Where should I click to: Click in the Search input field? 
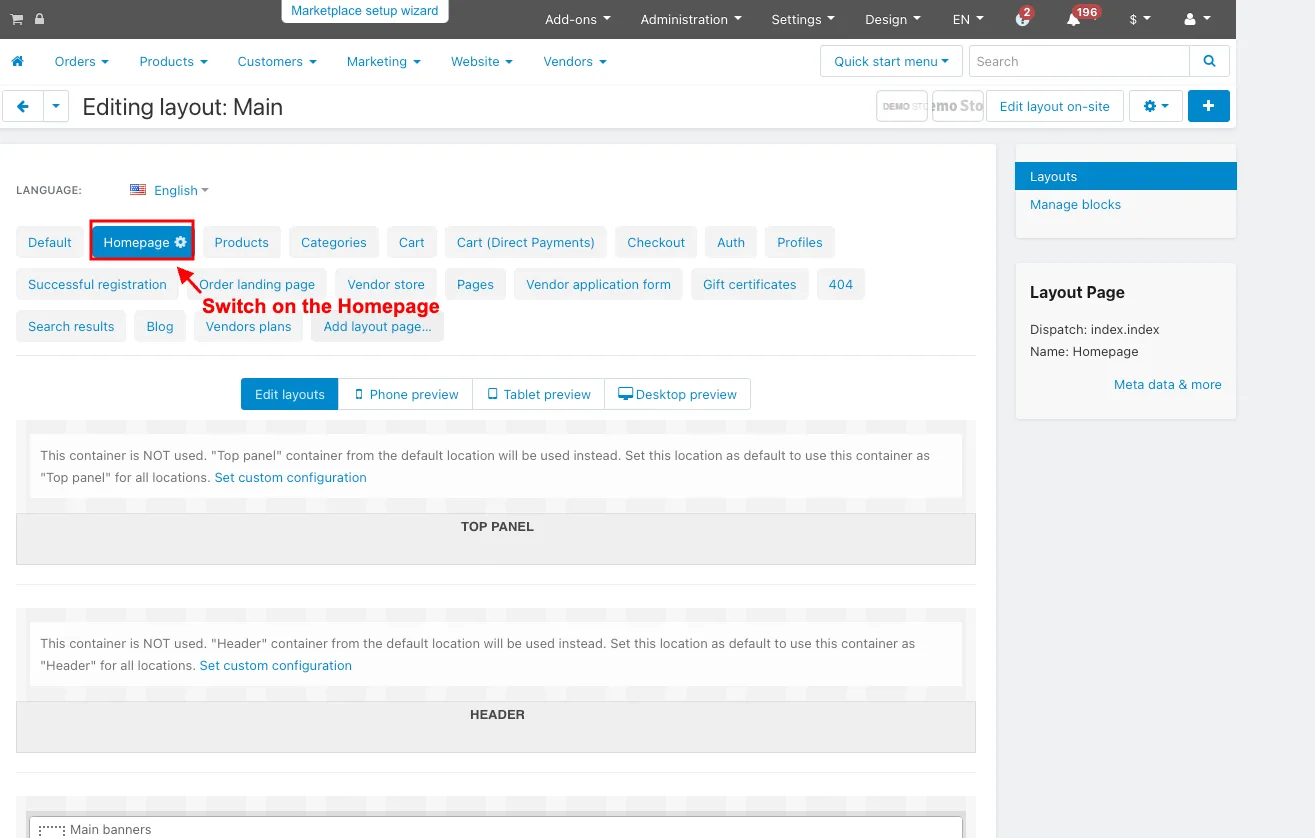[x=1079, y=61]
